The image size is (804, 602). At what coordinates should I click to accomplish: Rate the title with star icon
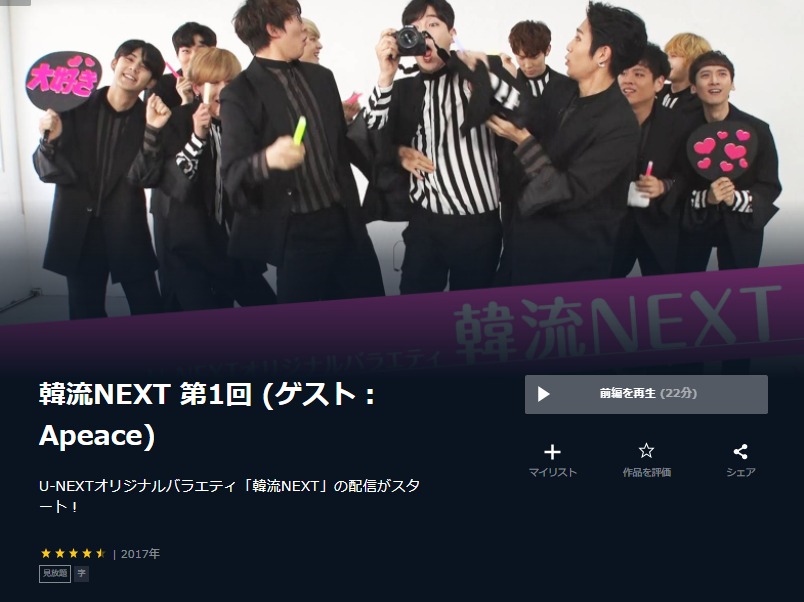click(x=646, y=451)
